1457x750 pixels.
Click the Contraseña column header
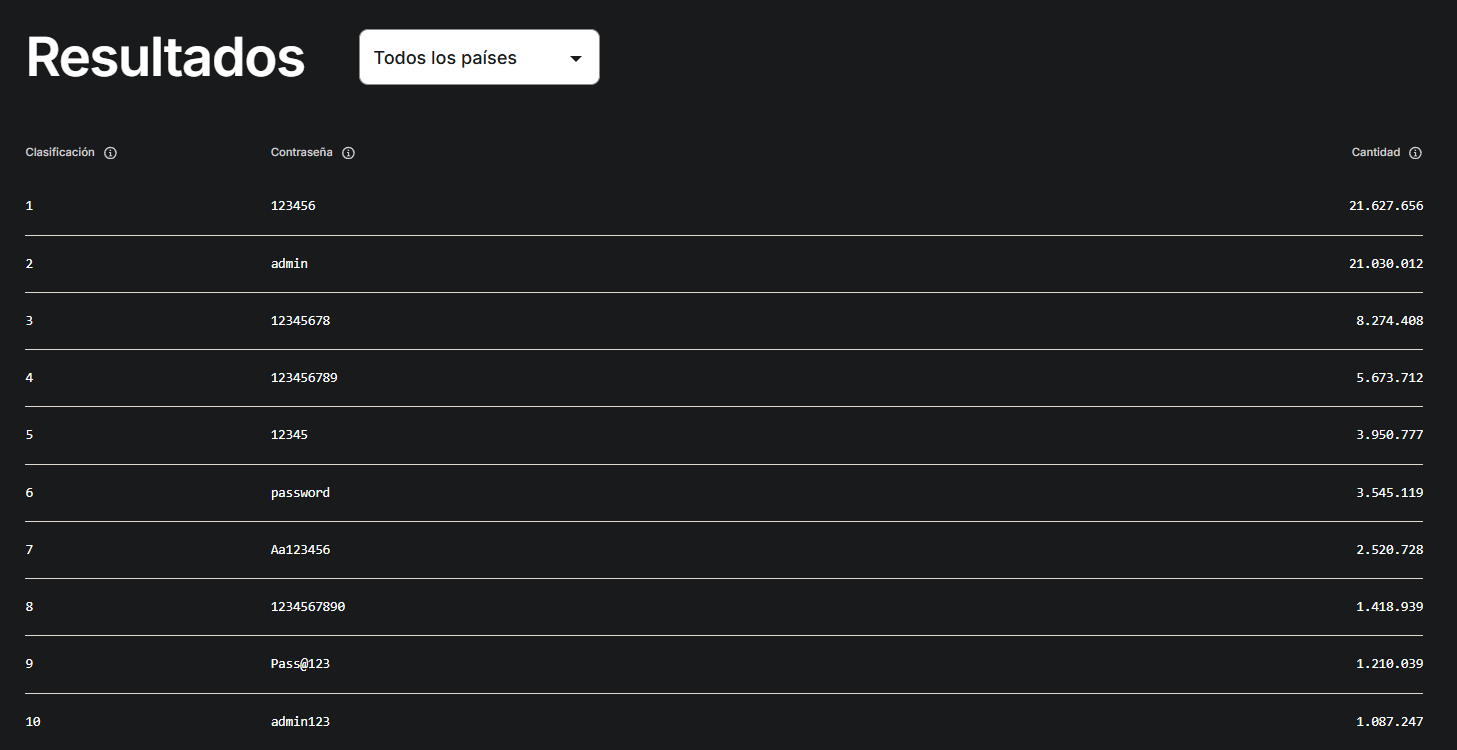pyautogui.click(x=301, y=152)
